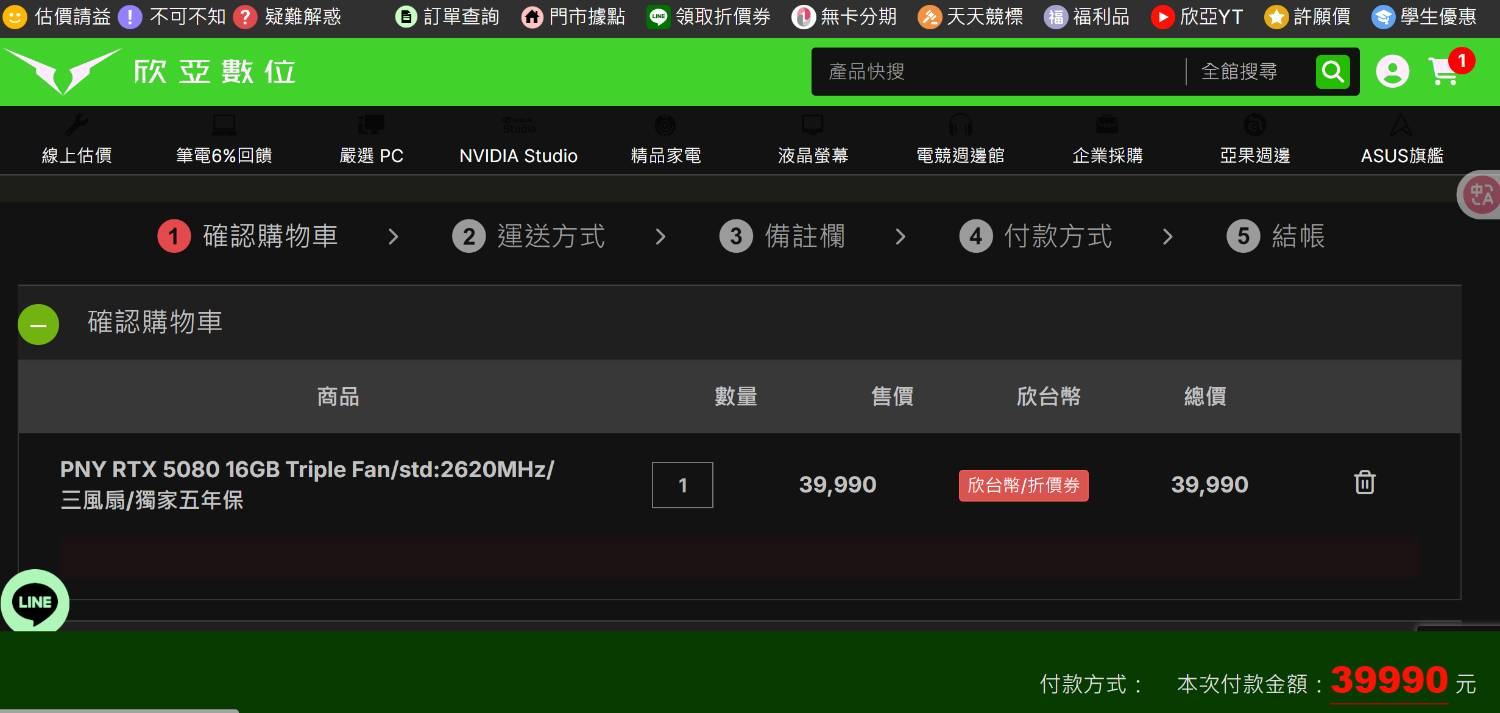Viewport: 1500px width, 713px height.
Task: Open the shopping cart icon
Action: (x=1445, y=71)
